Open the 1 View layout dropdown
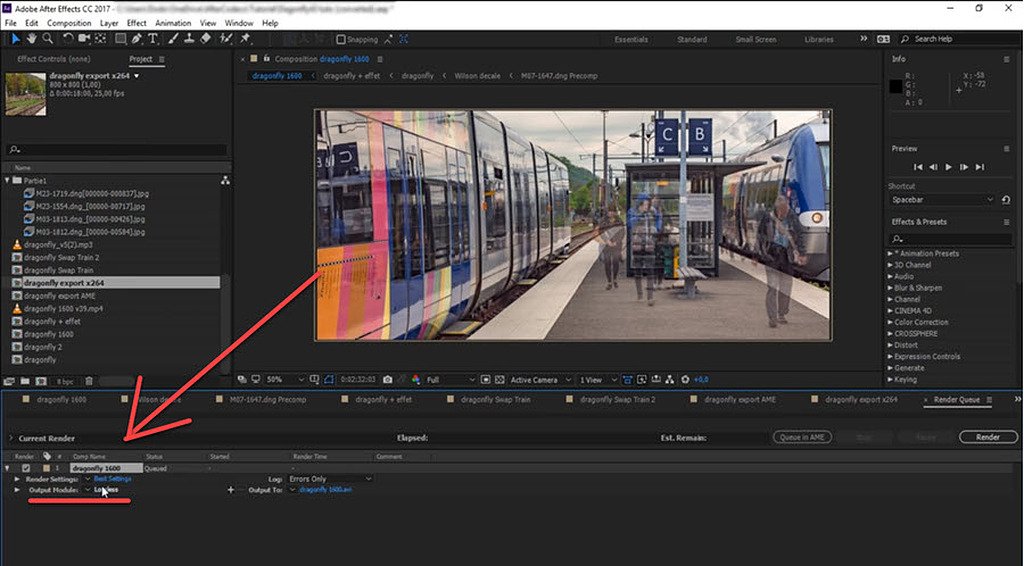This screenshot has height=566, width=1024. pyautogui.click(x=598, y=379)
